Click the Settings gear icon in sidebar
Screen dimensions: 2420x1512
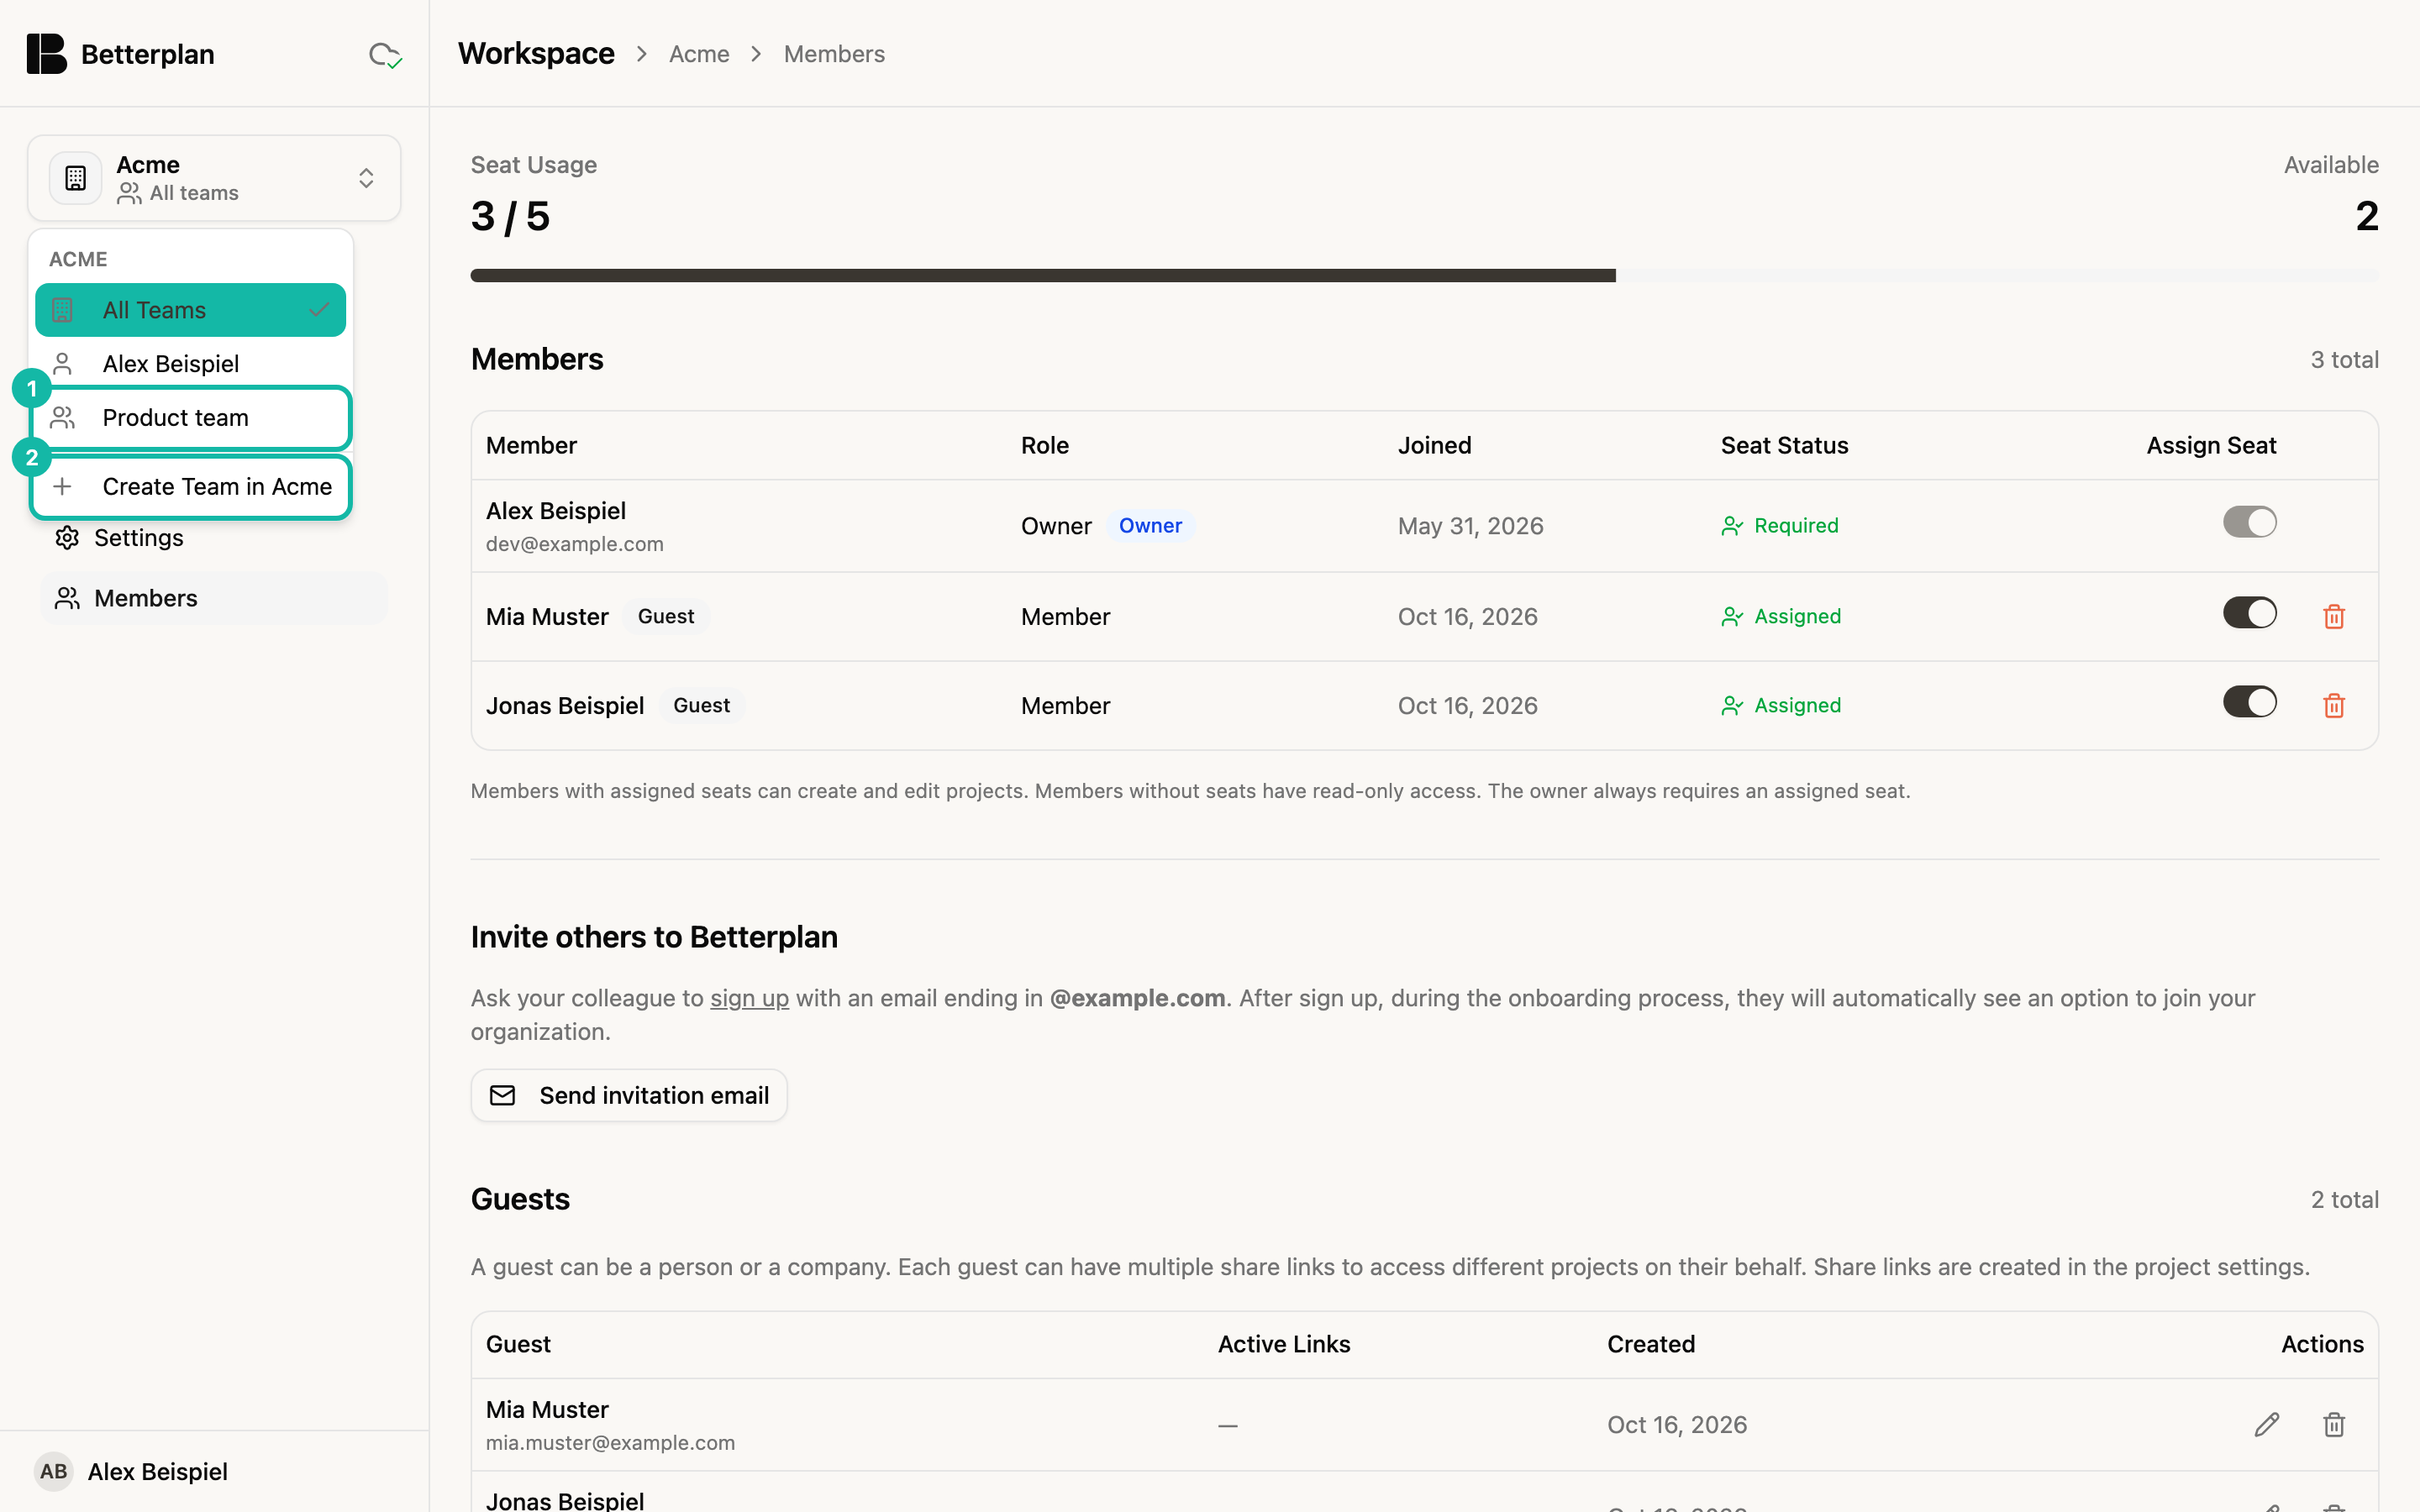coord(67,538)
